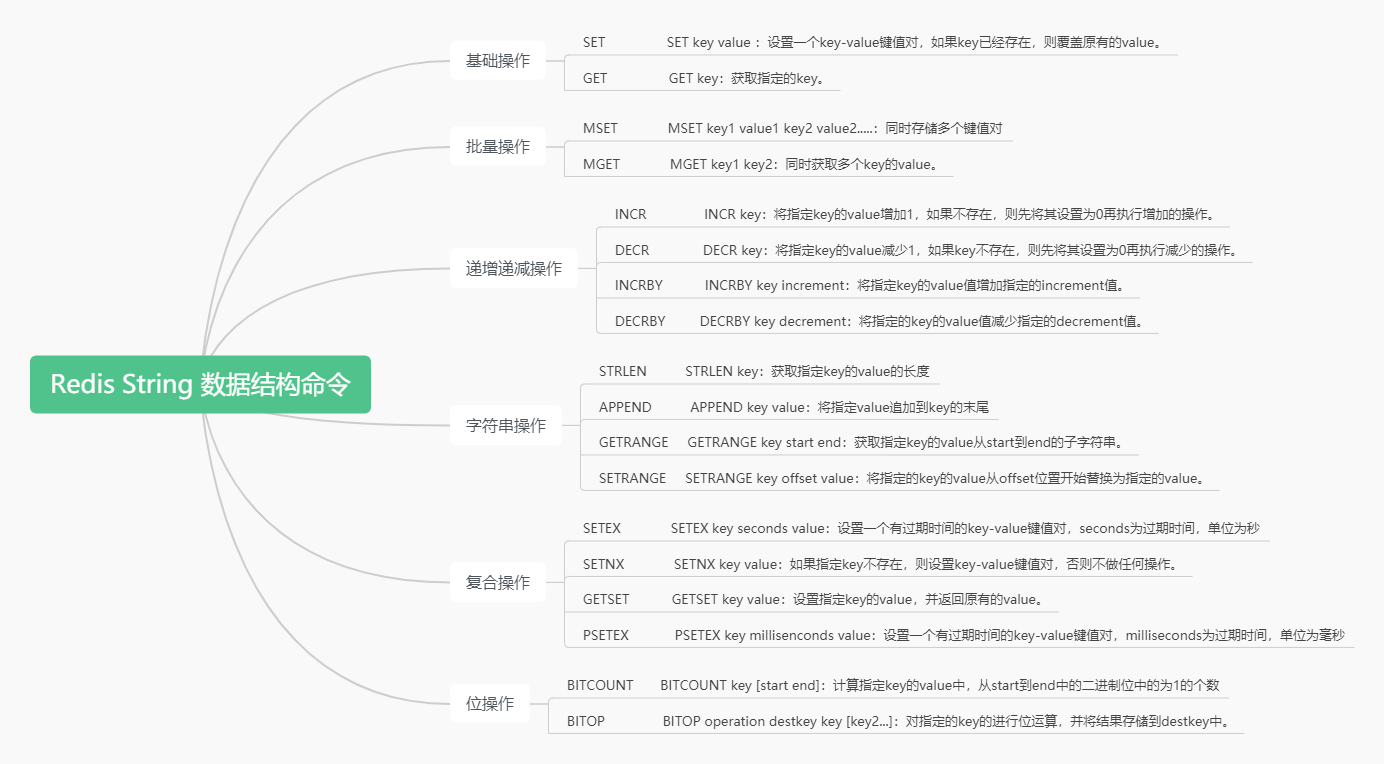1384x764 pixels.
Task: Click the short MGET label under 批量操作
Action: click(x=601, y=164)
